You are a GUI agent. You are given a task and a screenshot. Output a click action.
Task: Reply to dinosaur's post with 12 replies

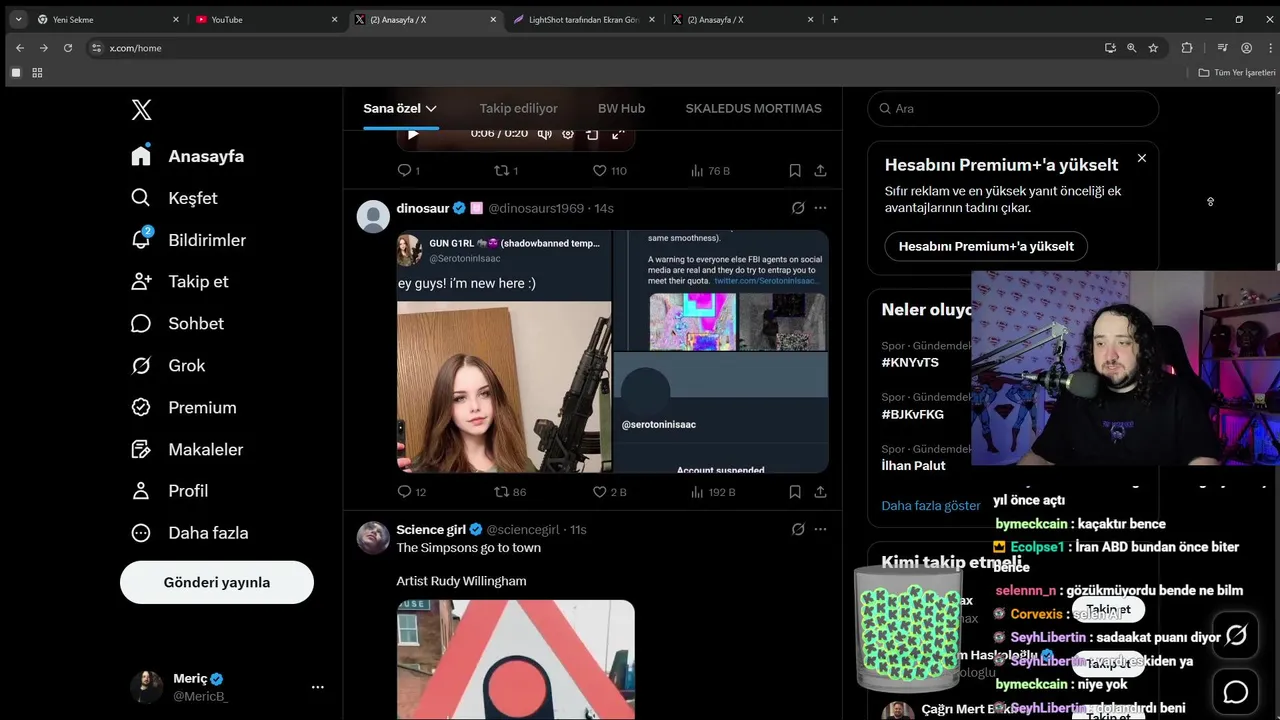411,492
